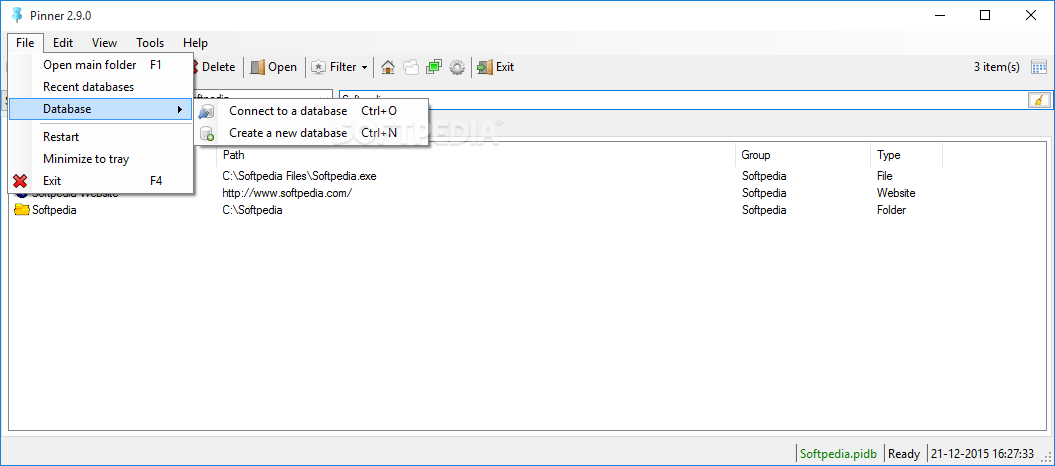Select Create a new database entry

[311, 133]
